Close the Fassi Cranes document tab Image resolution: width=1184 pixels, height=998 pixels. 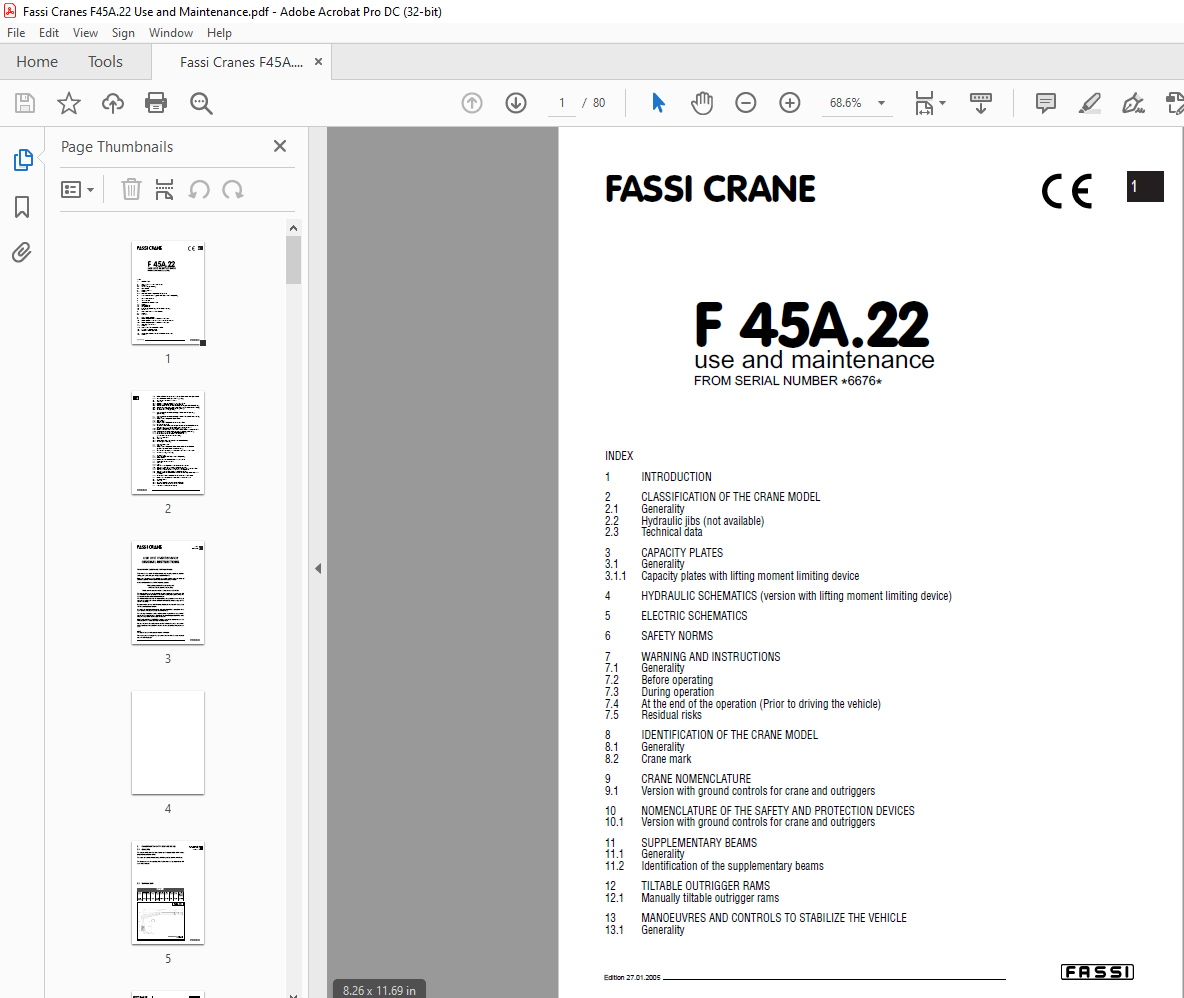click(319, 62)
